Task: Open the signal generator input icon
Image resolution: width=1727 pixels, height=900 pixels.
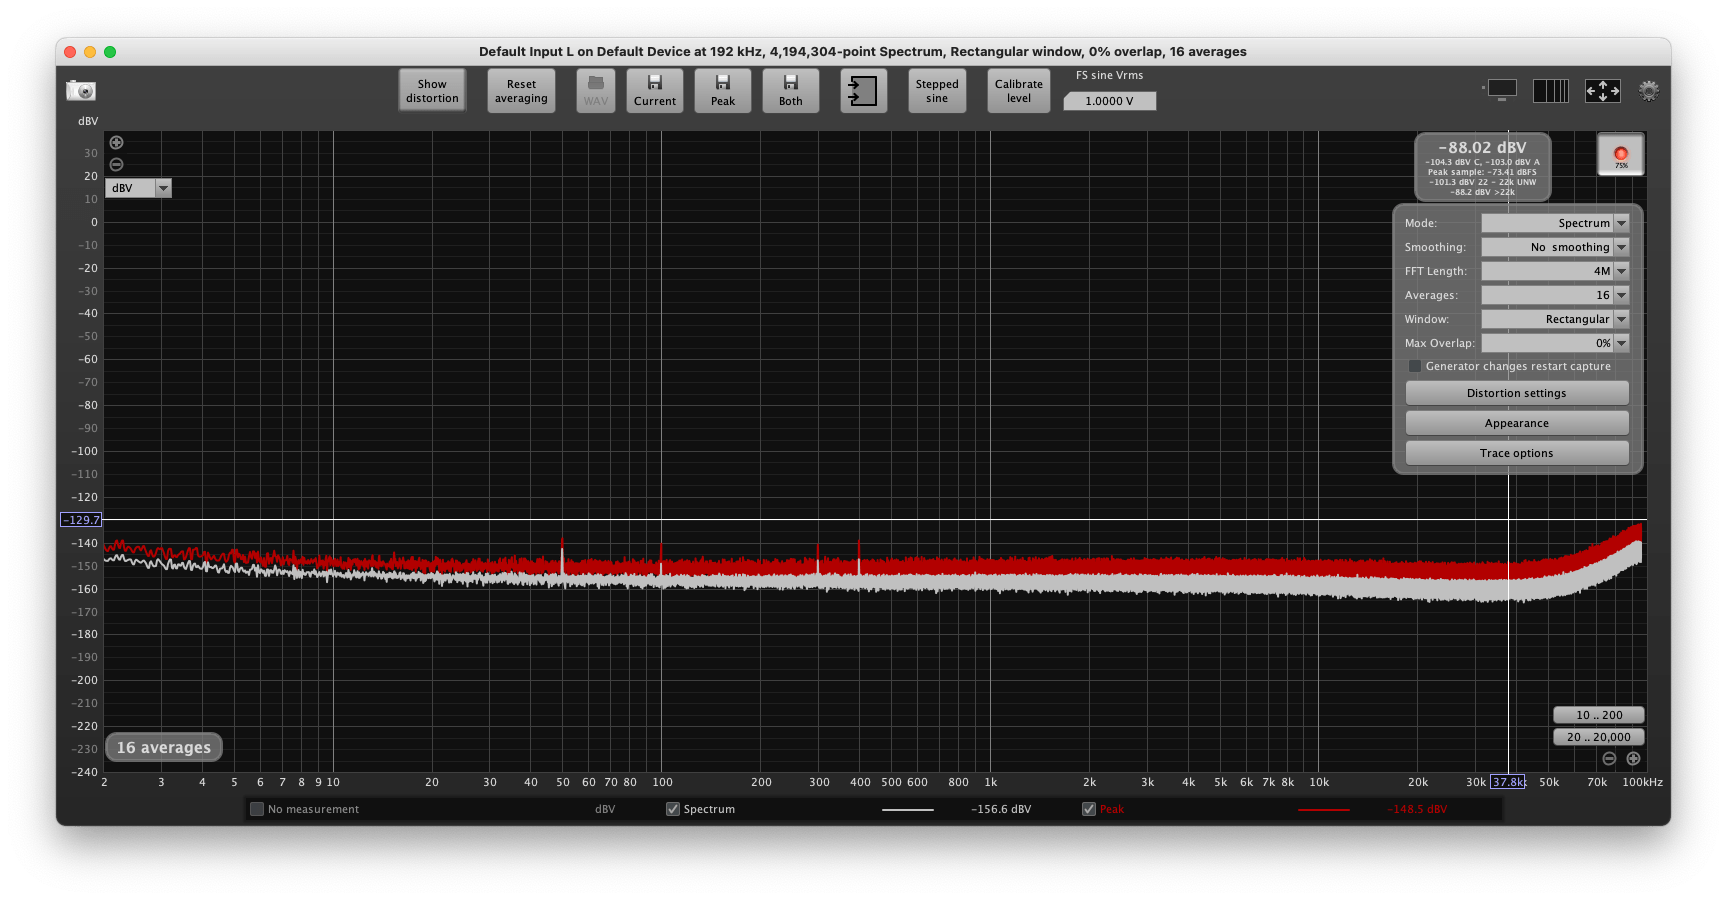Action: (863, 91)
